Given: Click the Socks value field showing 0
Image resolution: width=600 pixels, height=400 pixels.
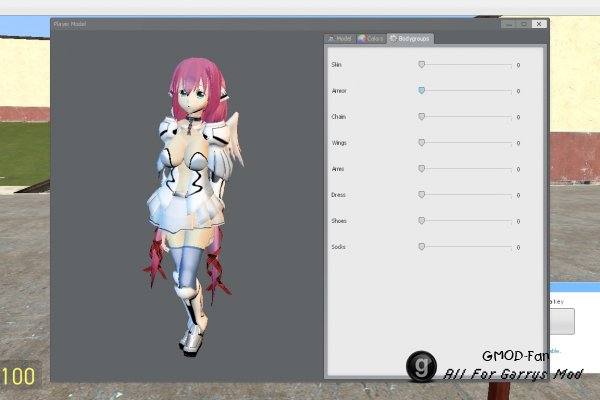Looking at the screenshot, I should (518, 247).
